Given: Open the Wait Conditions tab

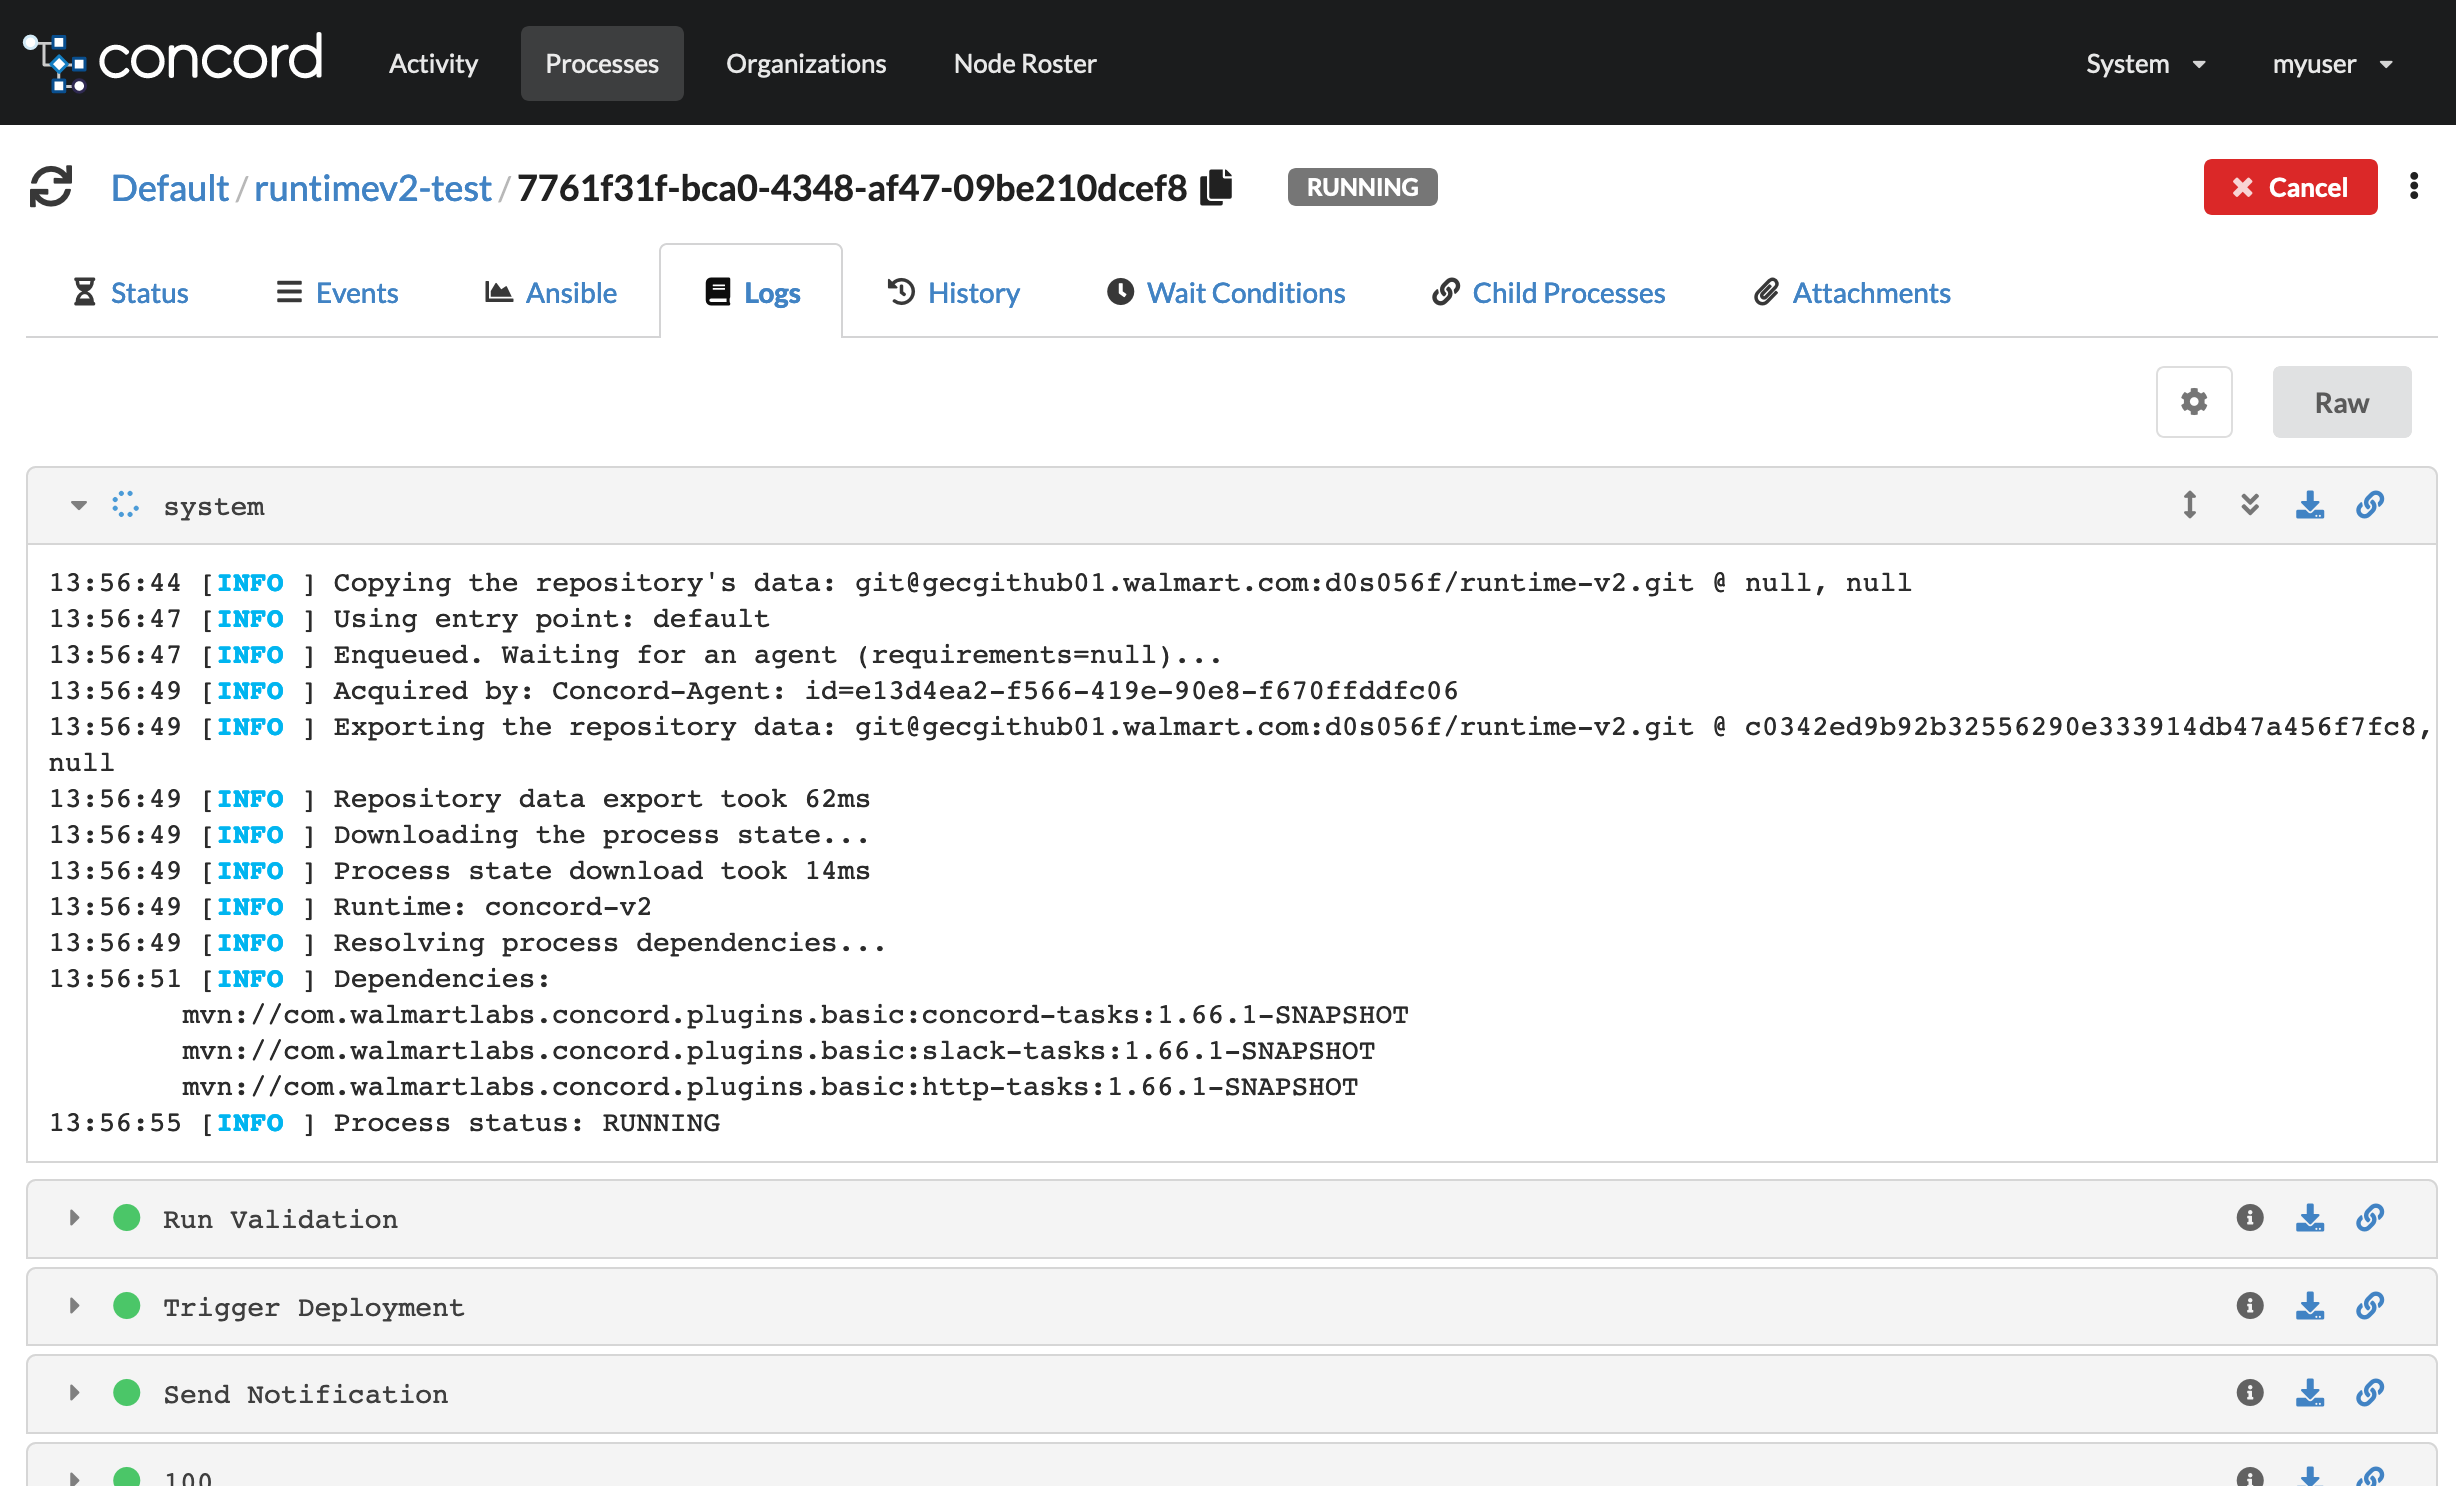Looking at the screenshot, I should click(1224, 292).
